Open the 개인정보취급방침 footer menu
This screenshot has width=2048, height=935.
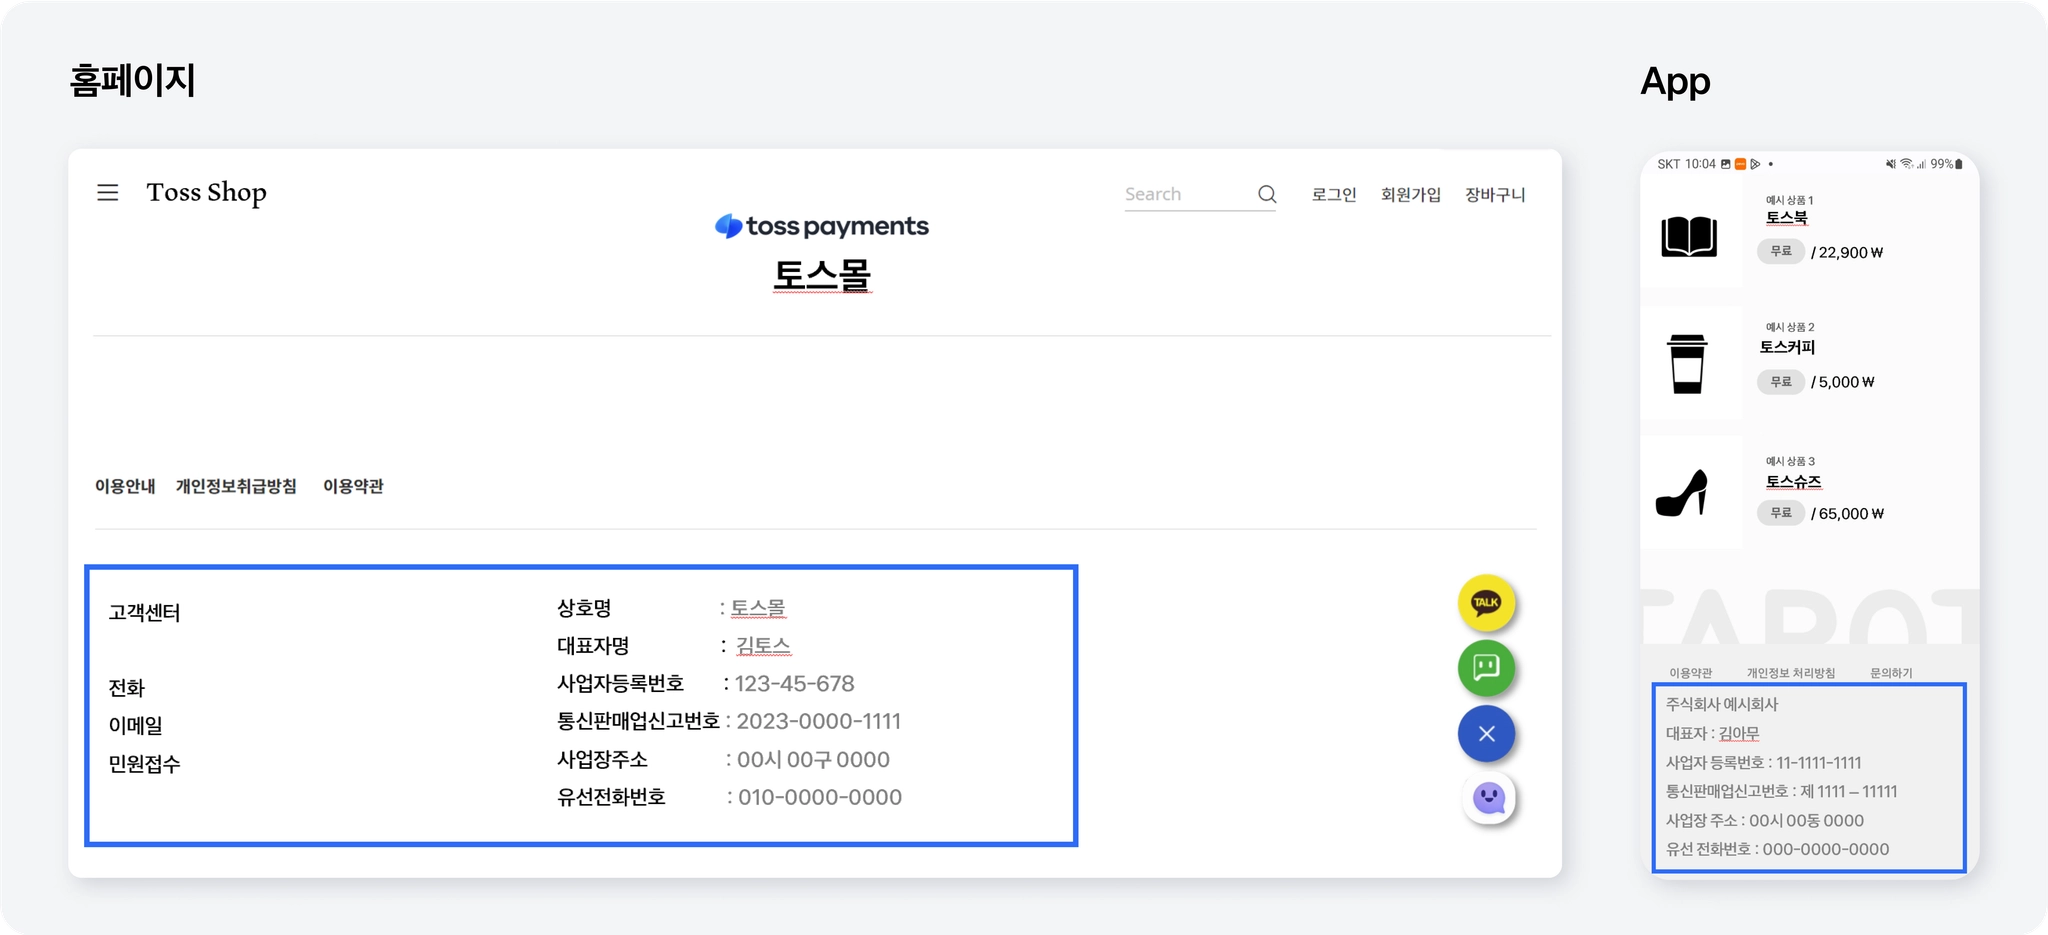(x=236, y=486)
